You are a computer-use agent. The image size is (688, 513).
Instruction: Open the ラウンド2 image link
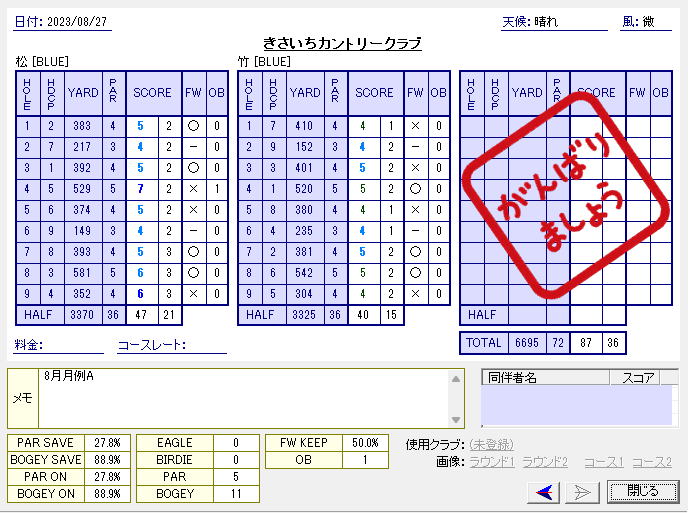(545, 462)
